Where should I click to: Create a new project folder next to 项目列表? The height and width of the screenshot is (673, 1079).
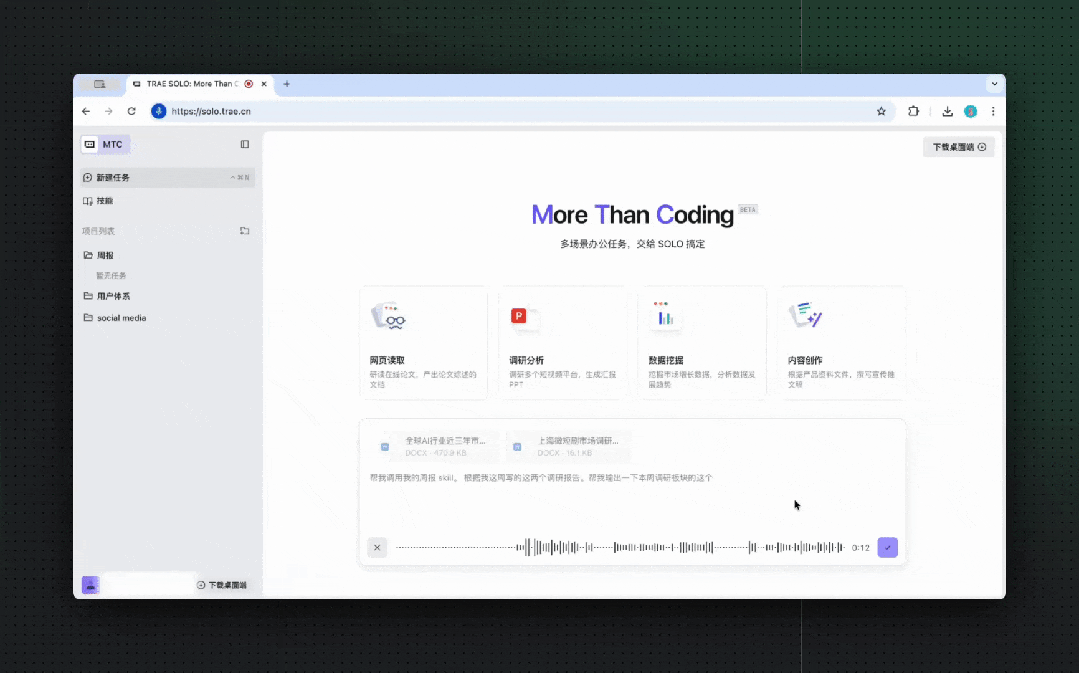pos(244,231)
